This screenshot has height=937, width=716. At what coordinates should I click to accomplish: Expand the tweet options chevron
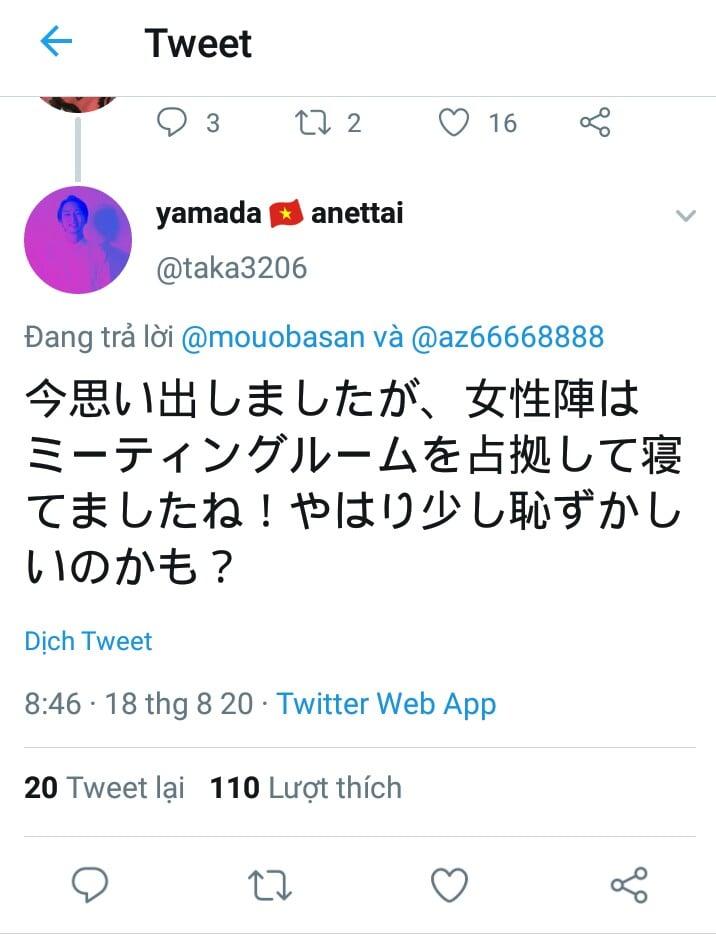[x=685, y=216]
